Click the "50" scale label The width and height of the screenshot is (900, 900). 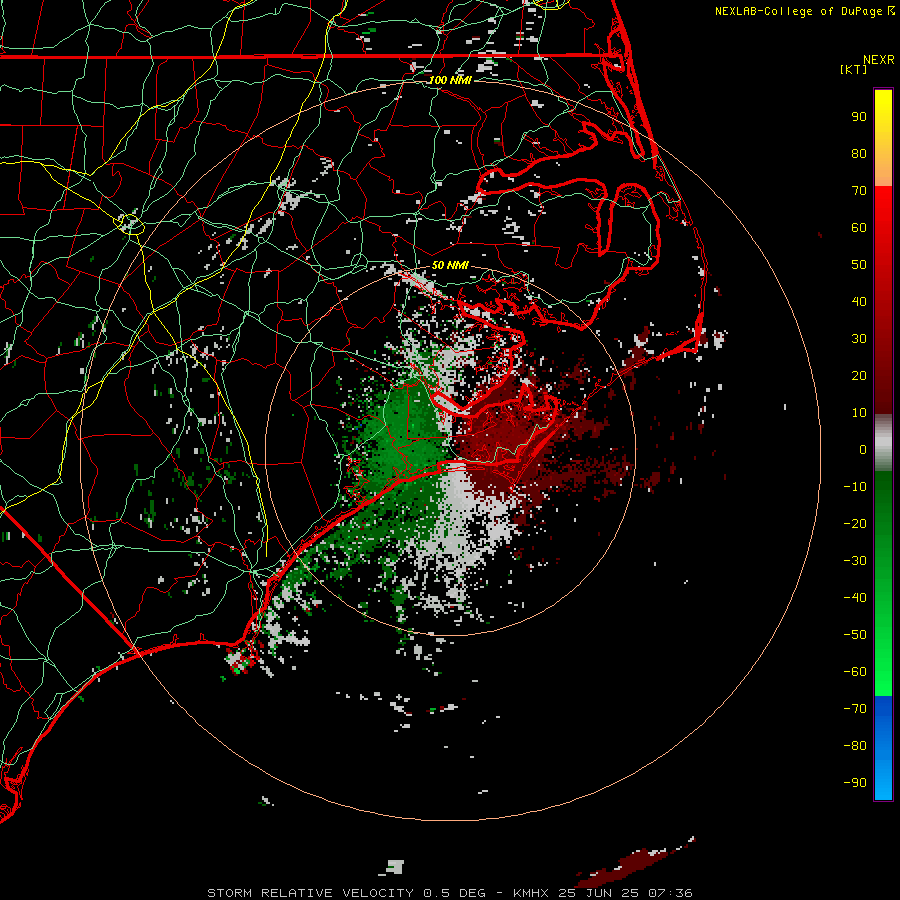859,265
